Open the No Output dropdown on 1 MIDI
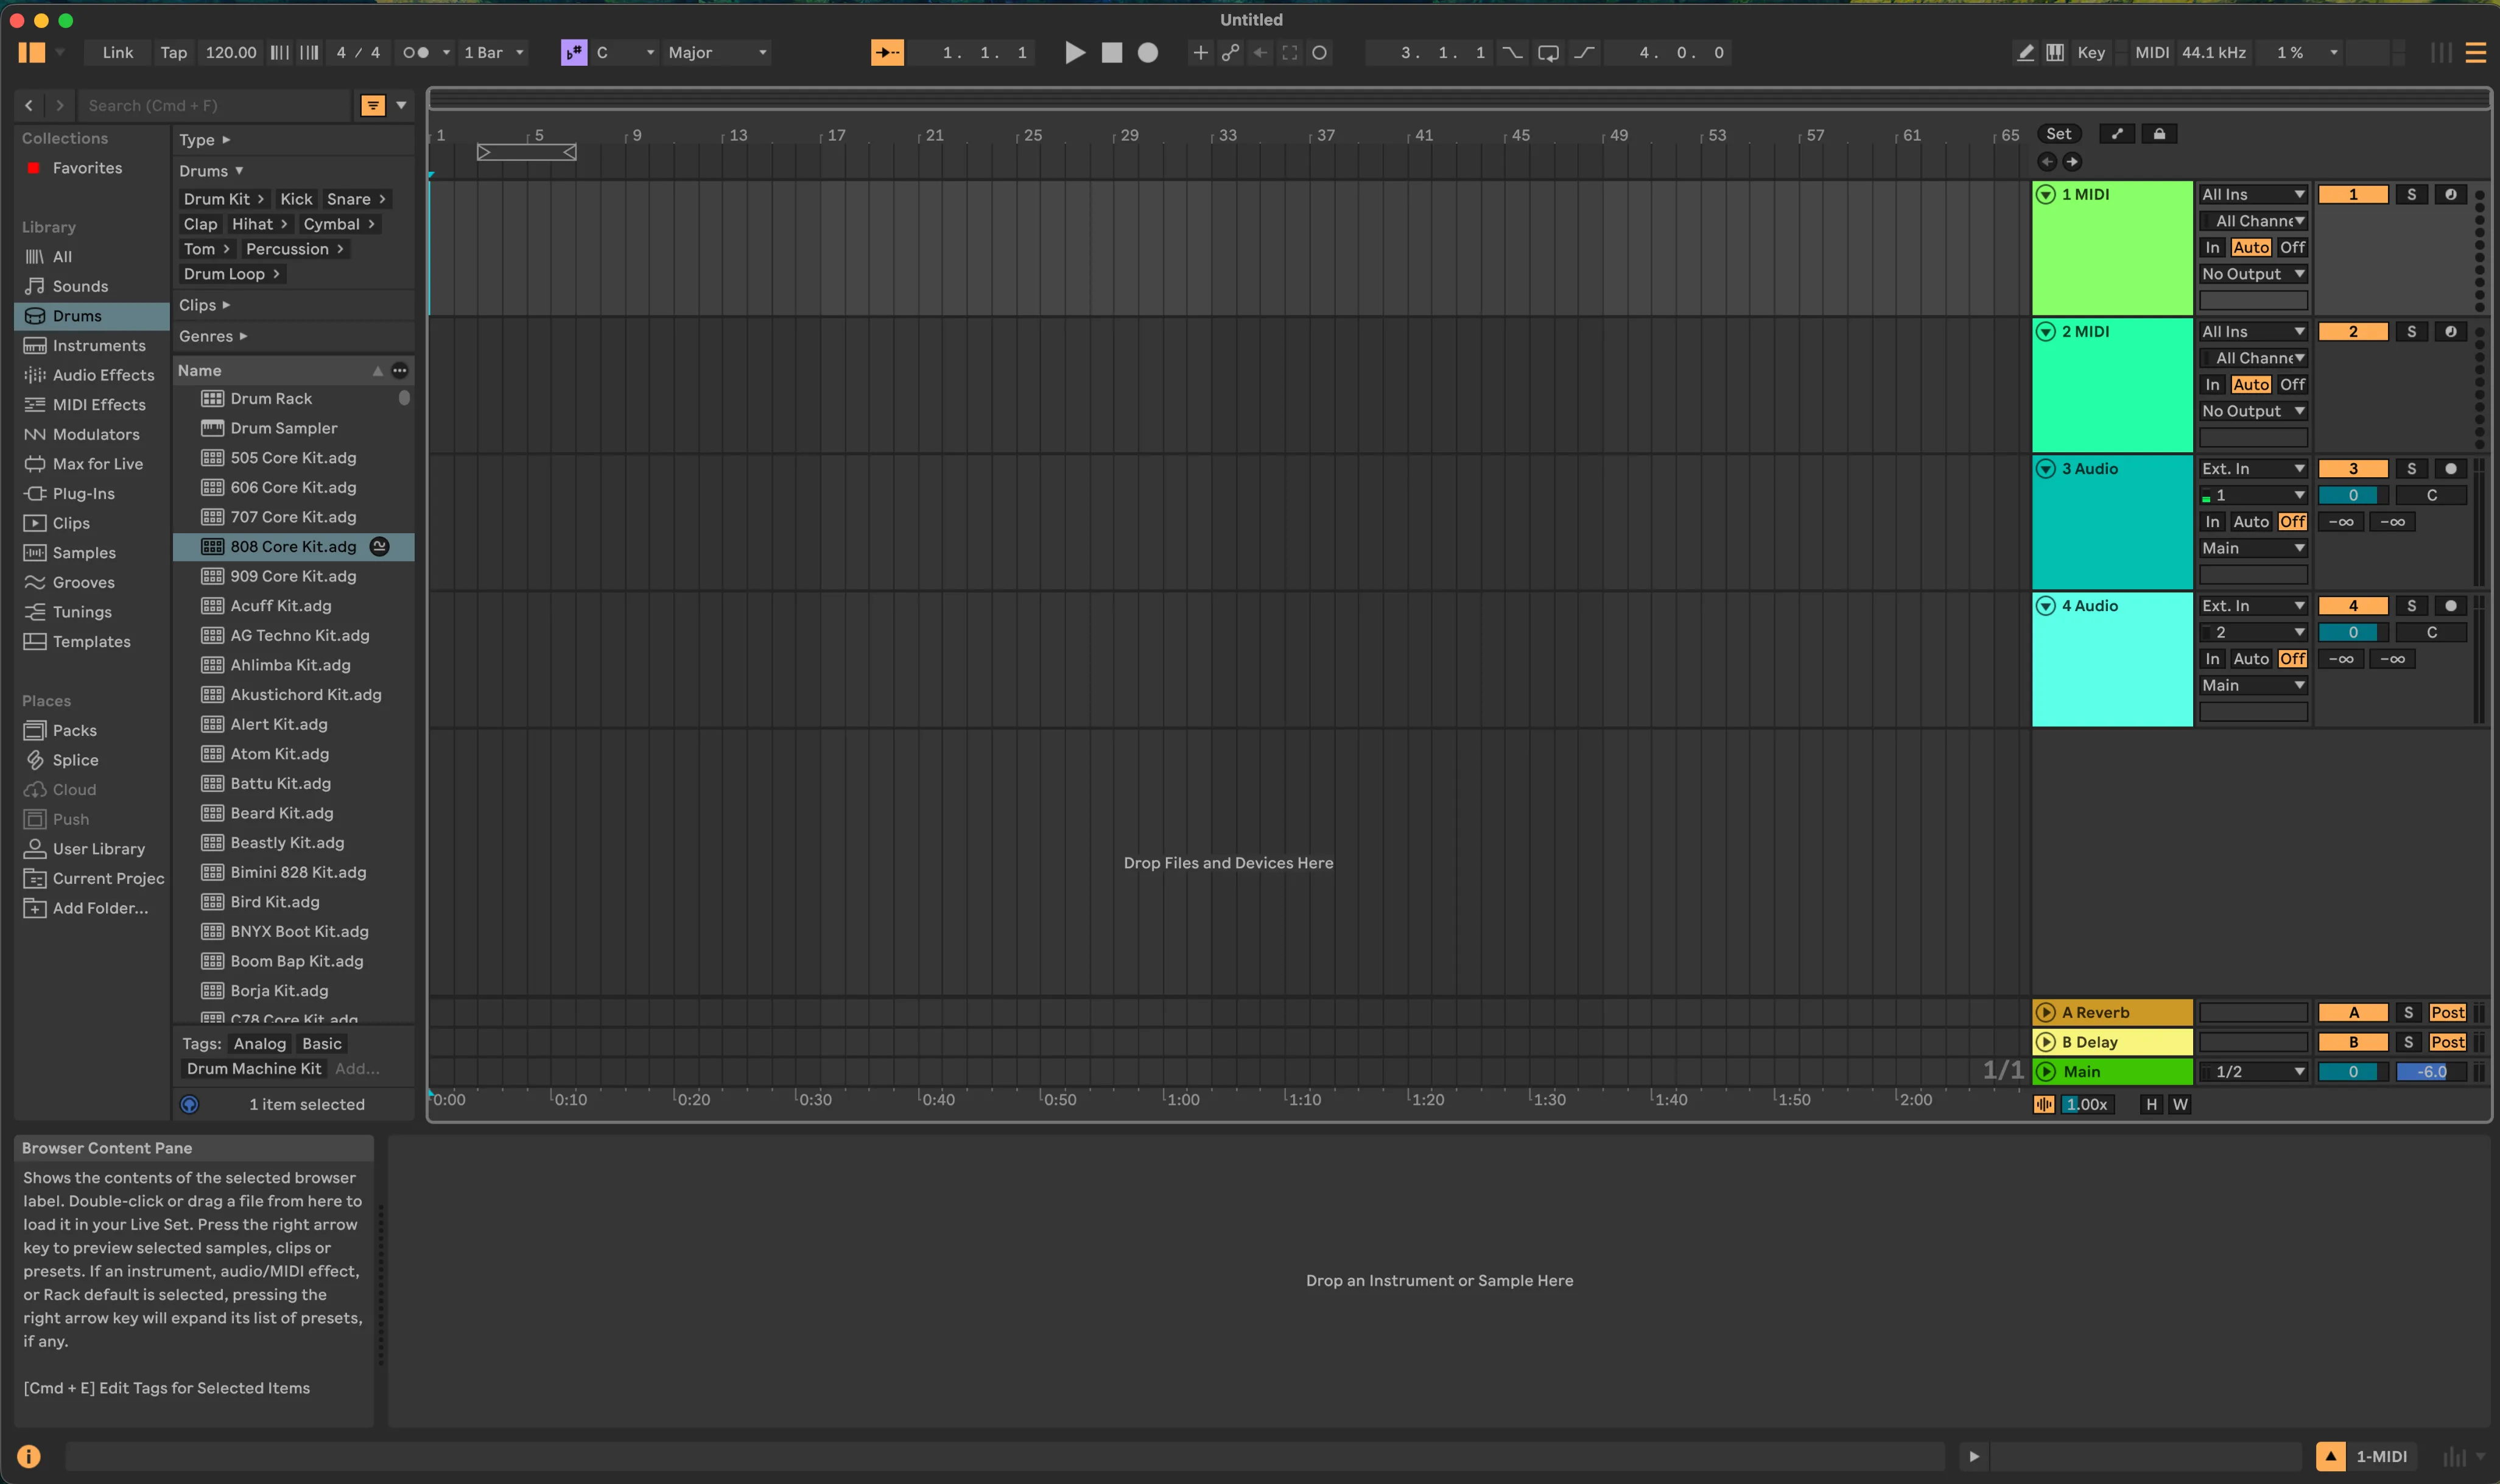Viewport: 2500px width, 1484px height. point(2251,273)
